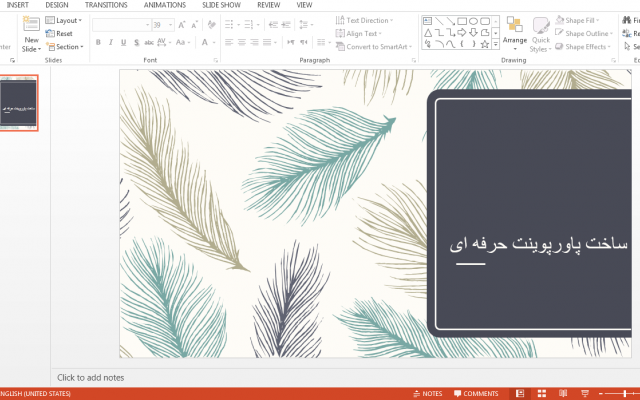Select the Text Box shape in gallery

pos(427,21)
